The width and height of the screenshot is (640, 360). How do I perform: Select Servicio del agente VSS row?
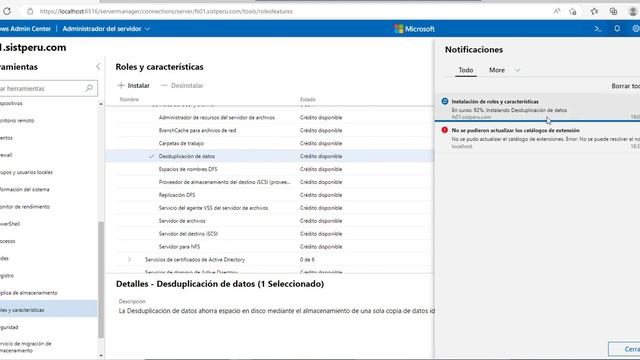269,208
